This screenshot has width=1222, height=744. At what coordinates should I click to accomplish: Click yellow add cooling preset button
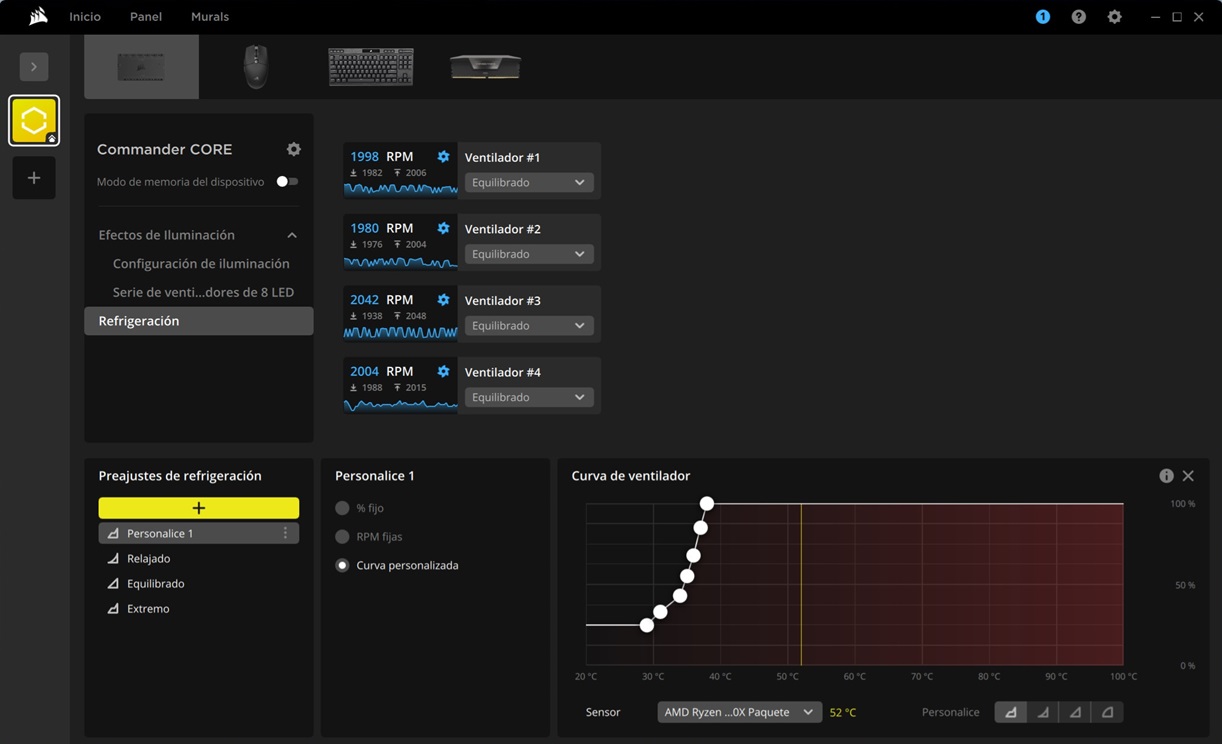tap(198, 508)
